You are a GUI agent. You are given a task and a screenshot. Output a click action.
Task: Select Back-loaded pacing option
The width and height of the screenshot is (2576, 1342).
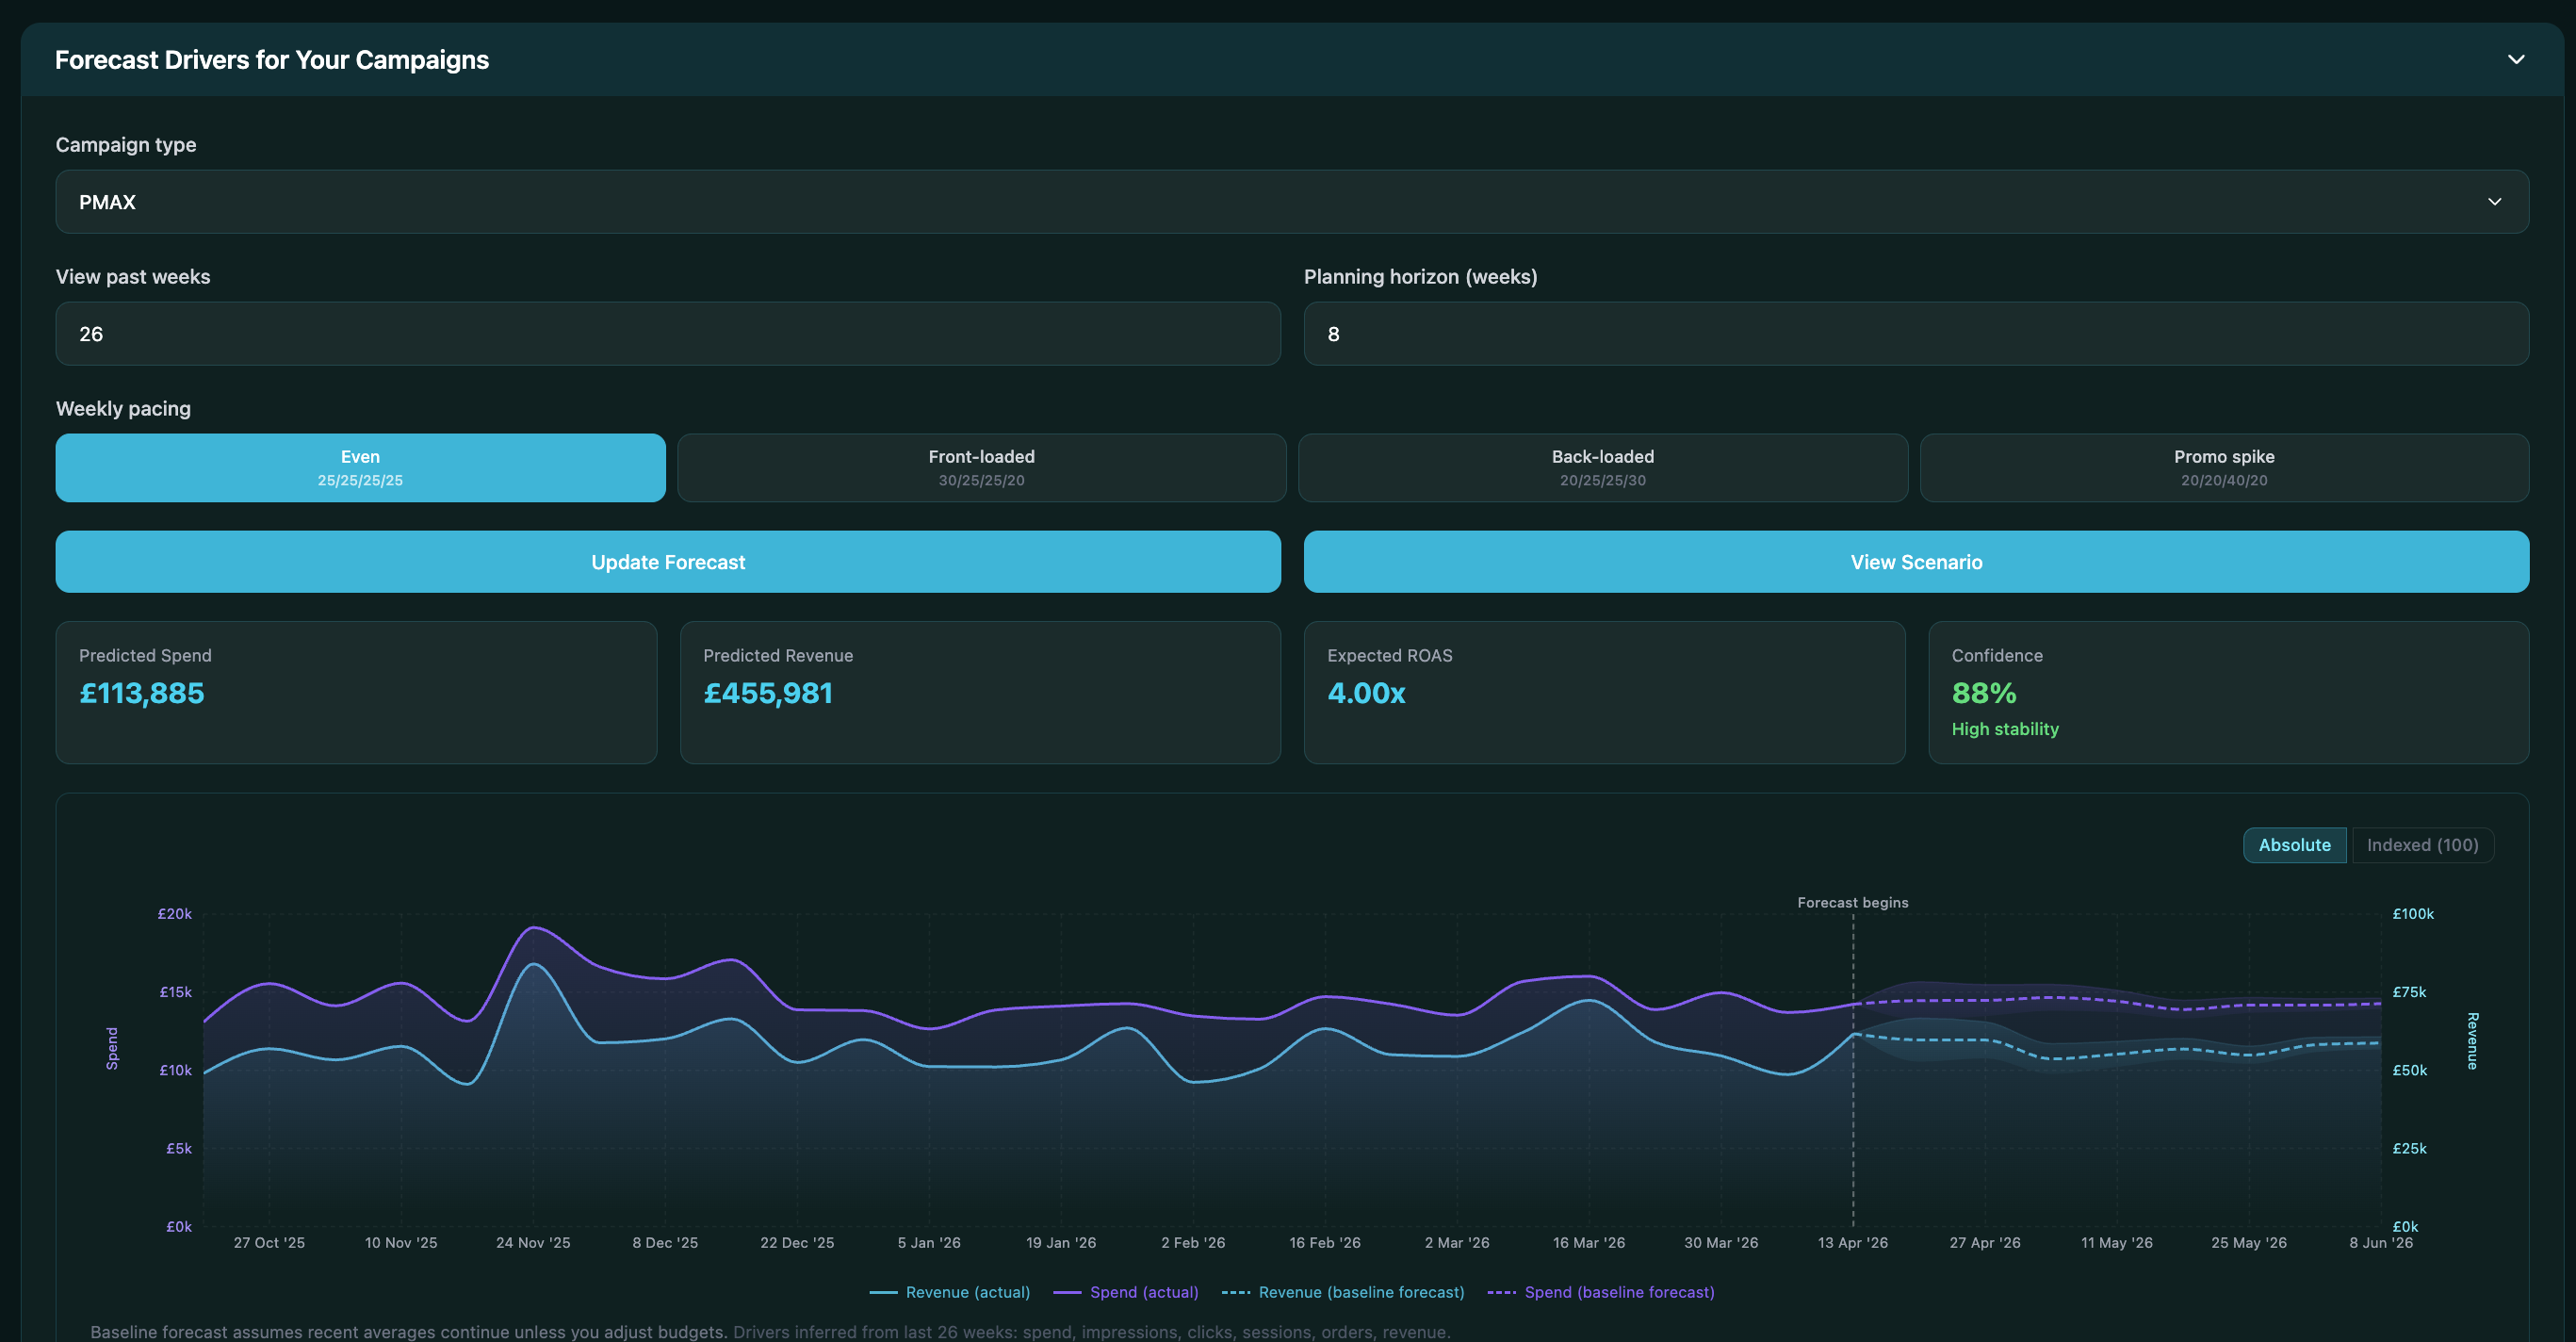(1602, 467)
